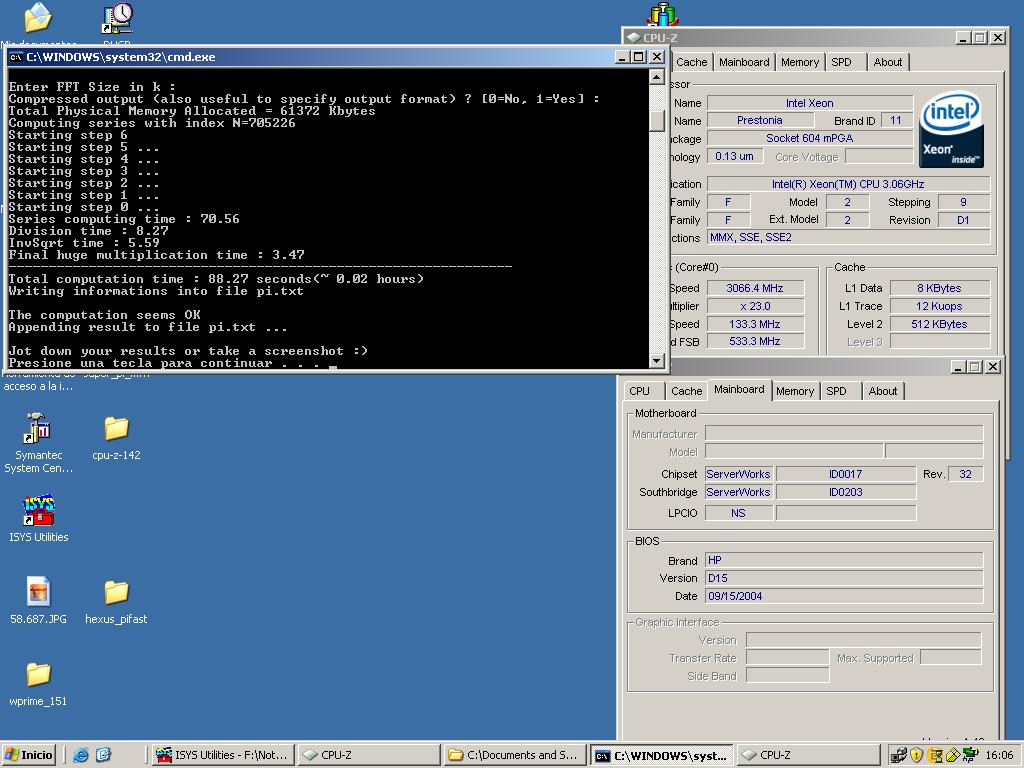This screenshot has width=1024, height=768.
Task: Click the cmd window scrollbar thumb
Action: pyautogui.click(x=657, y=121)
